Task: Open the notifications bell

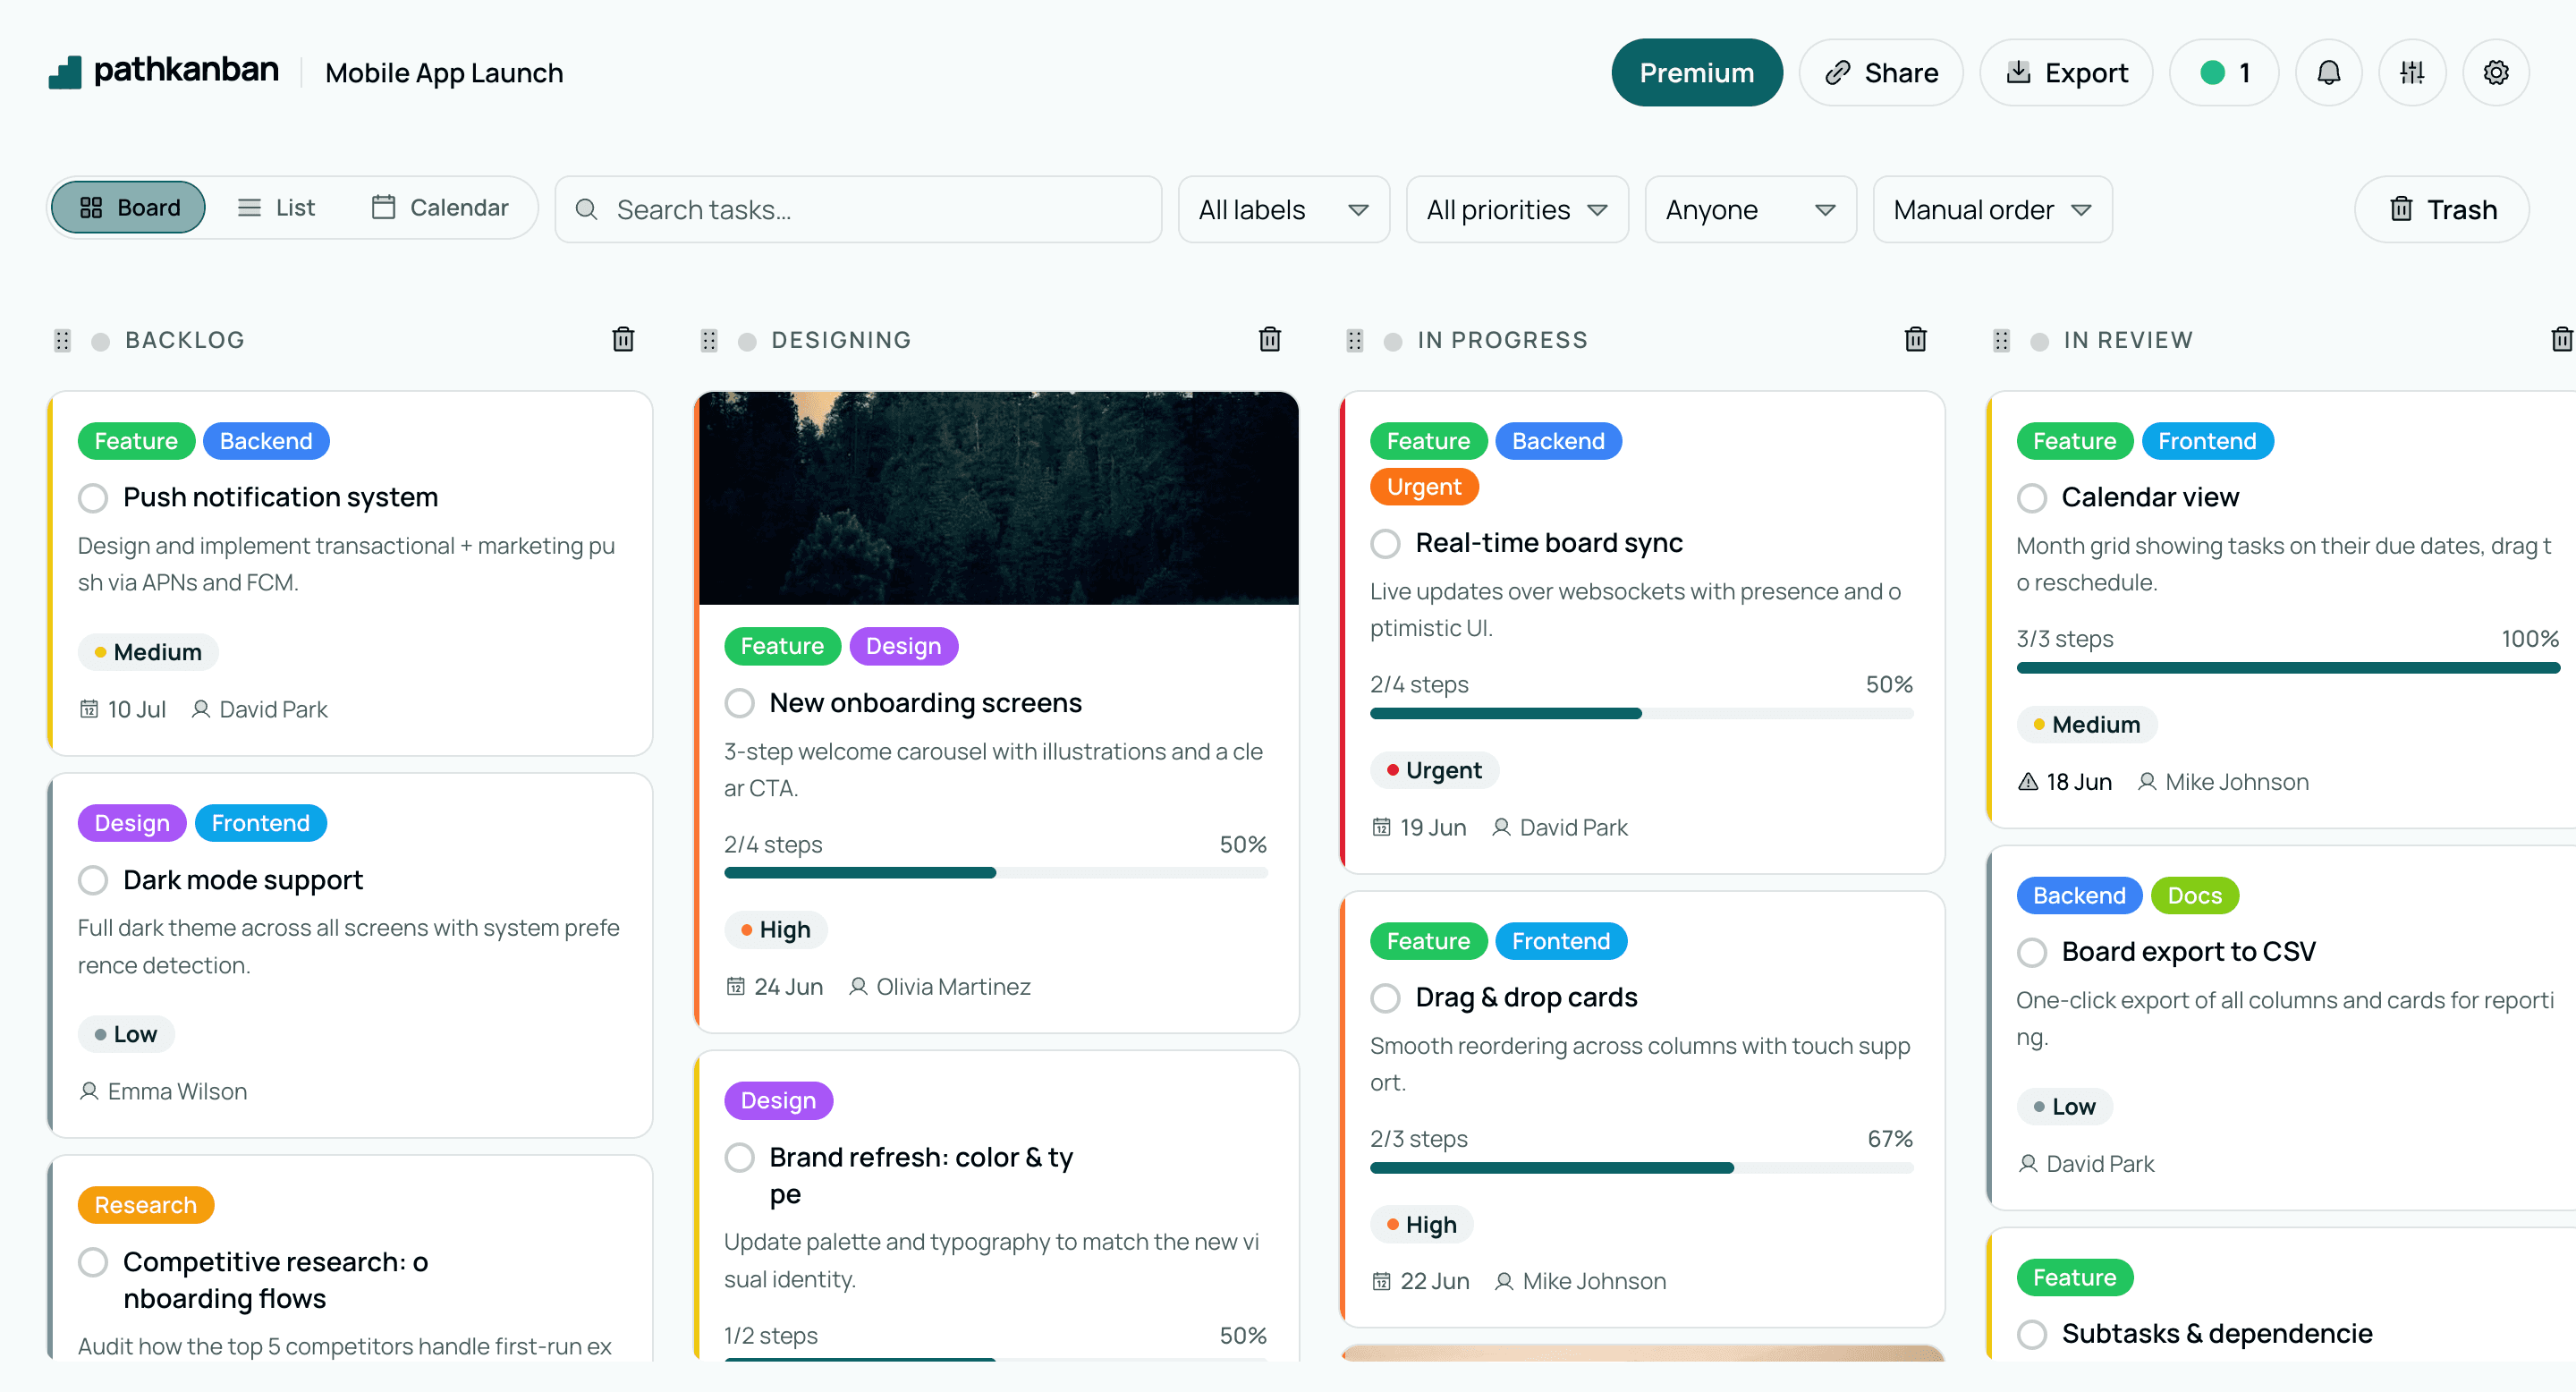Action: [x=2328, y=73]
